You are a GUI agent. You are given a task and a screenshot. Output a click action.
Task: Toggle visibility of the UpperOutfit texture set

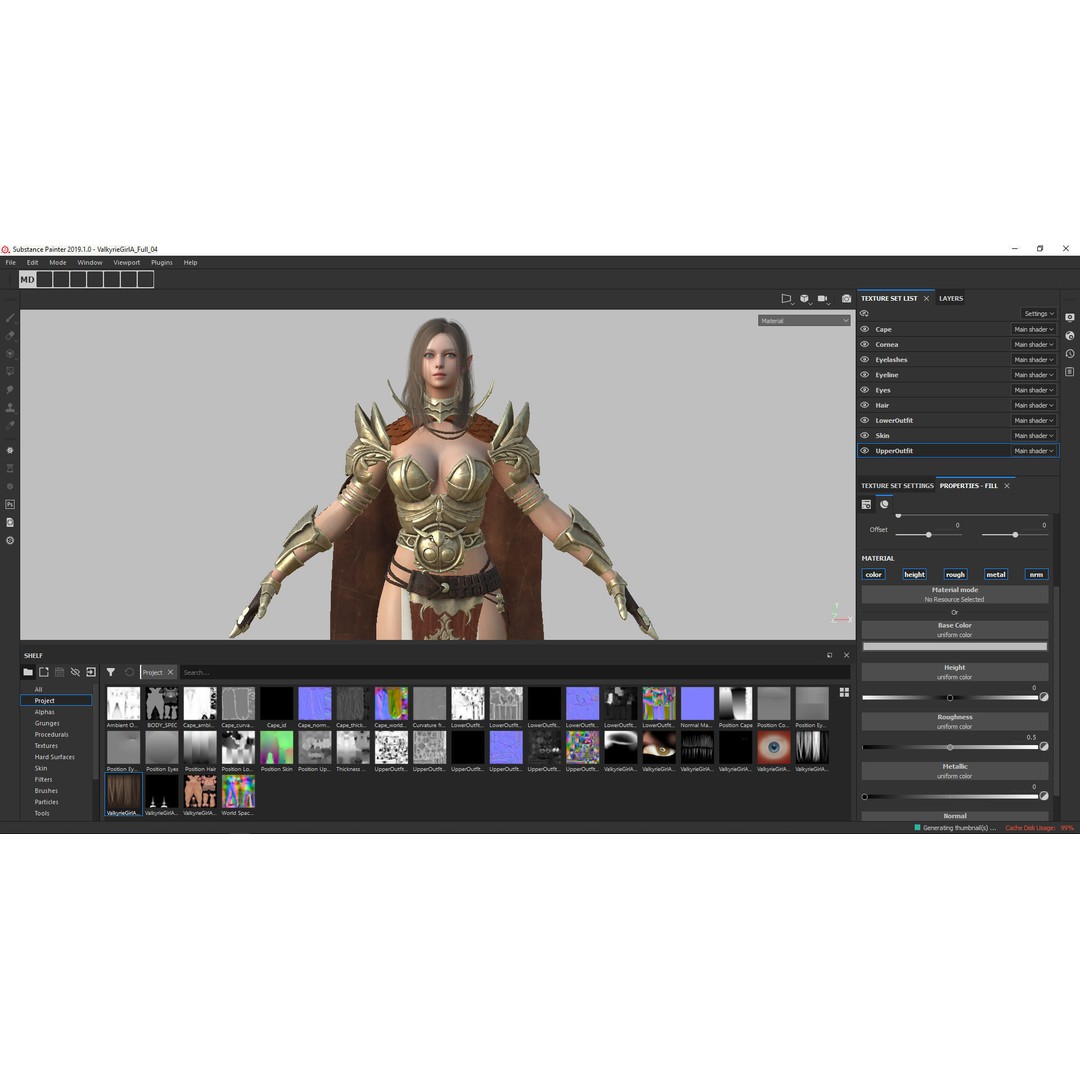tap(864, 450)
